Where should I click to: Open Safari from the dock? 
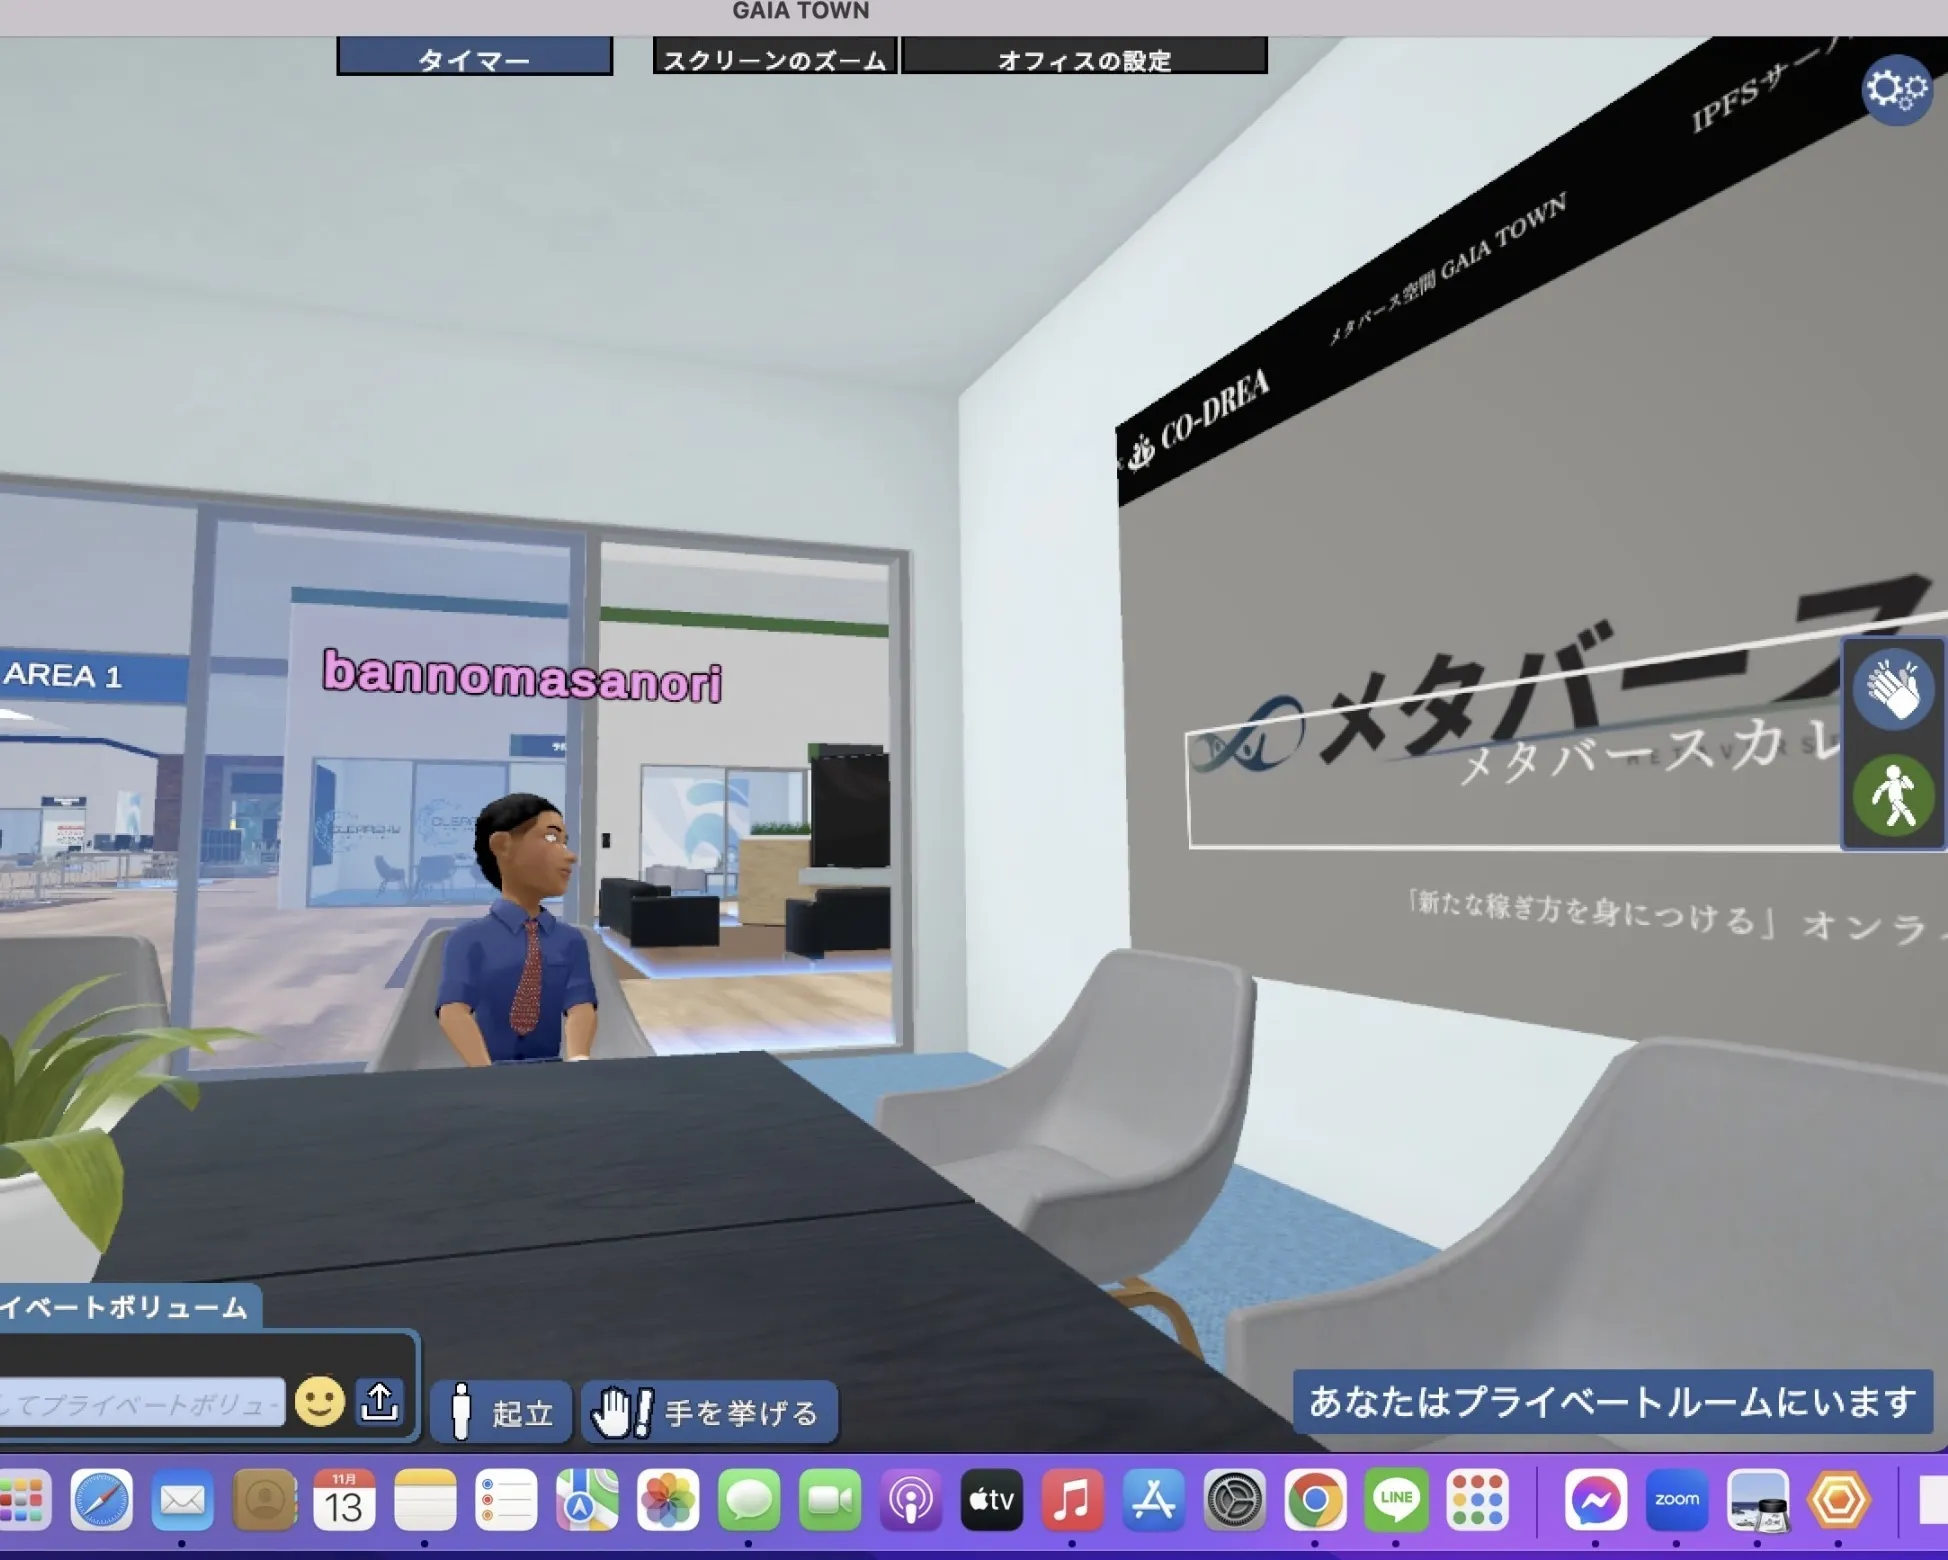point(102,1500)
